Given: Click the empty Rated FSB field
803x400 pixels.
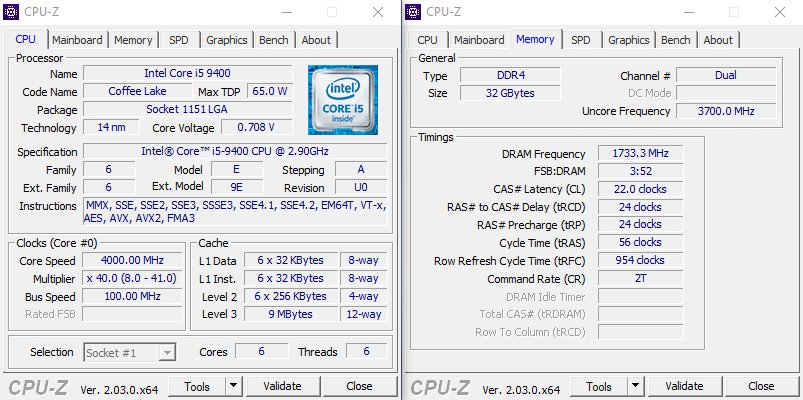Looking at the screenshot, I should (x=132, y=314).
